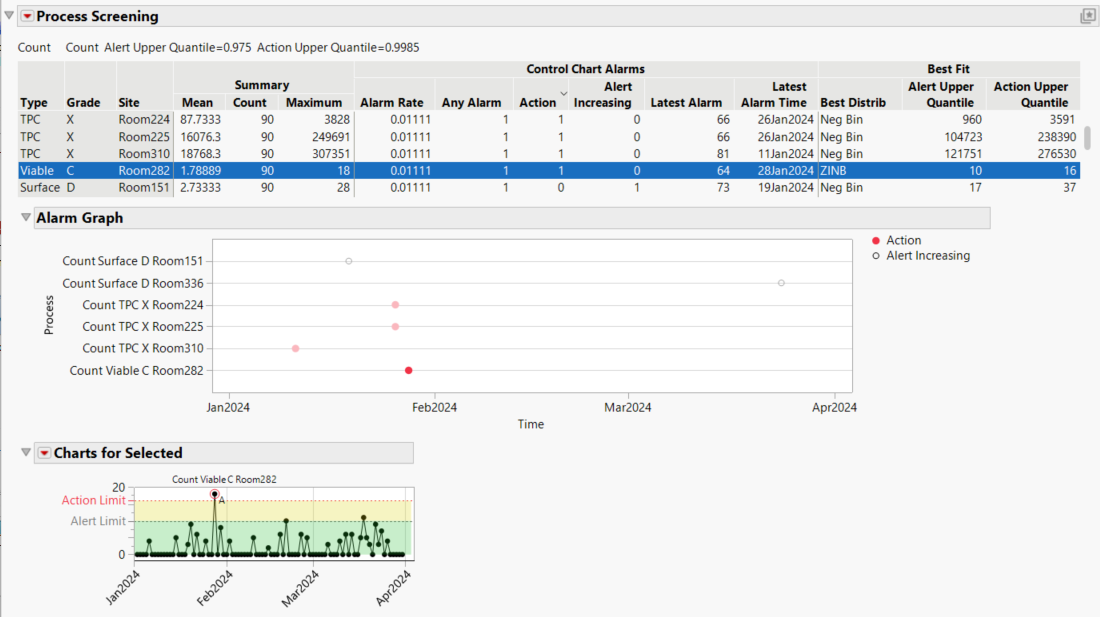This screenshot has width=1100, height=617.
Task: Click the Process axis label of Alarm Graph
Action: (48, 315)
